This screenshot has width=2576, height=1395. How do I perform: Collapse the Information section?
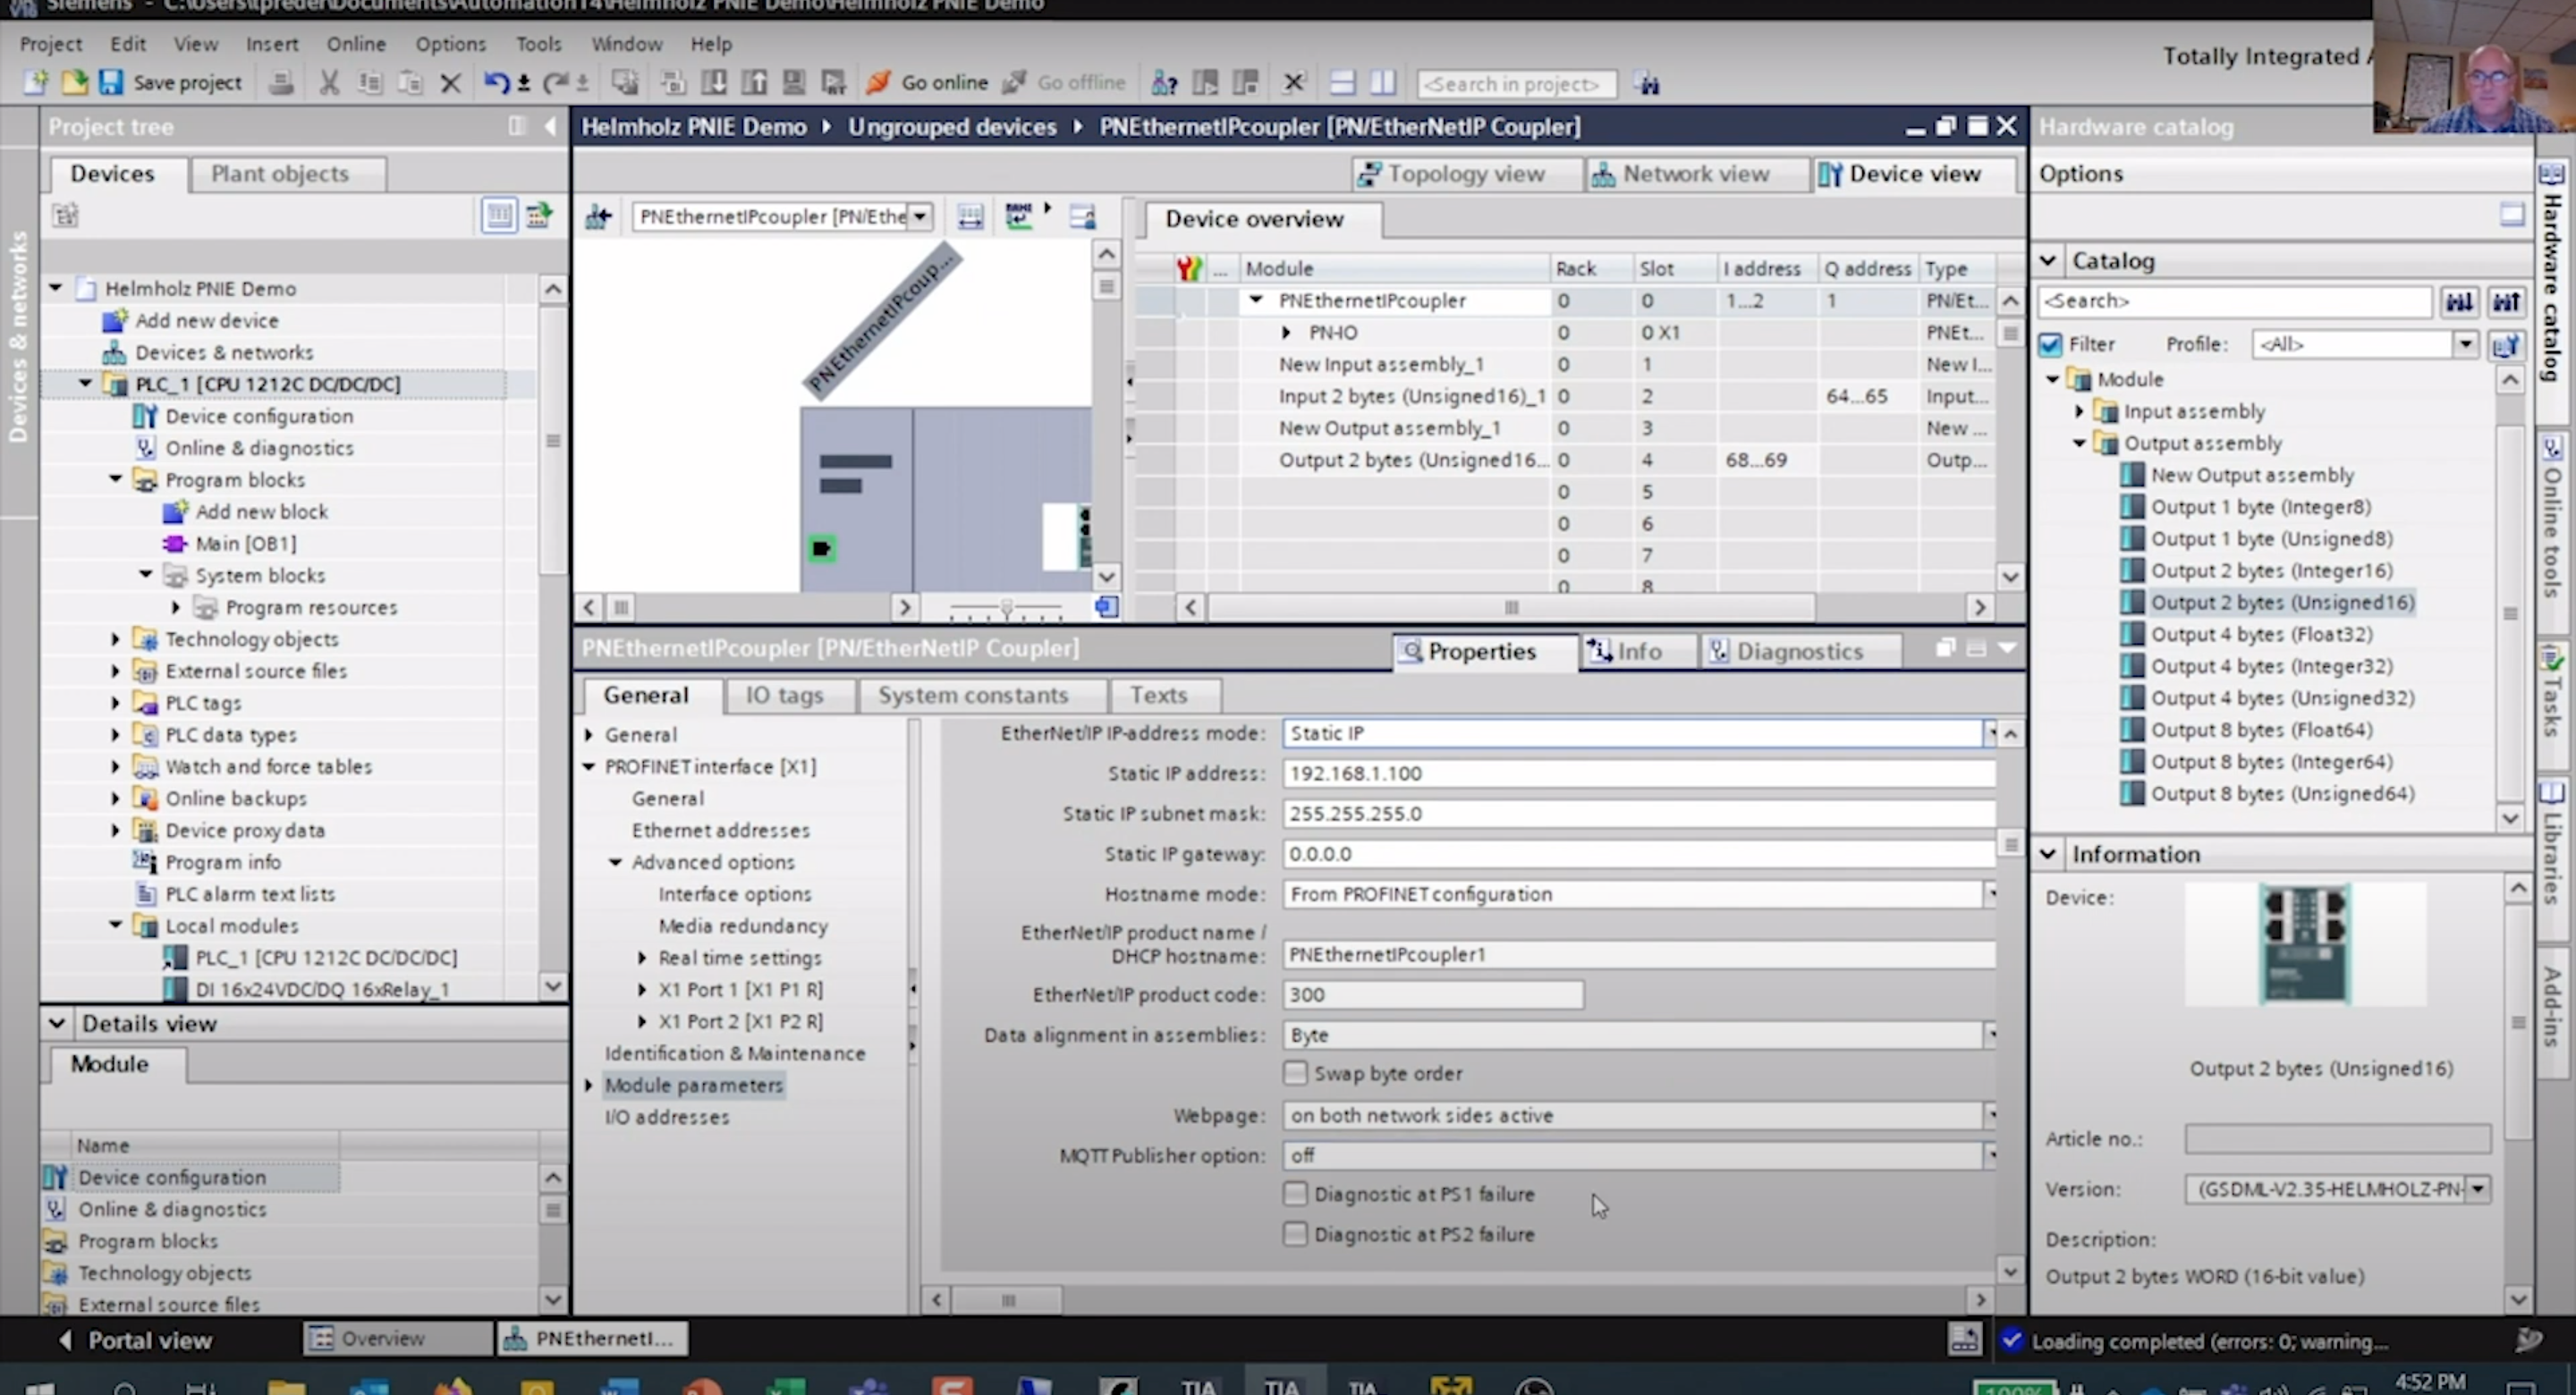click(x=2047, y=854)
